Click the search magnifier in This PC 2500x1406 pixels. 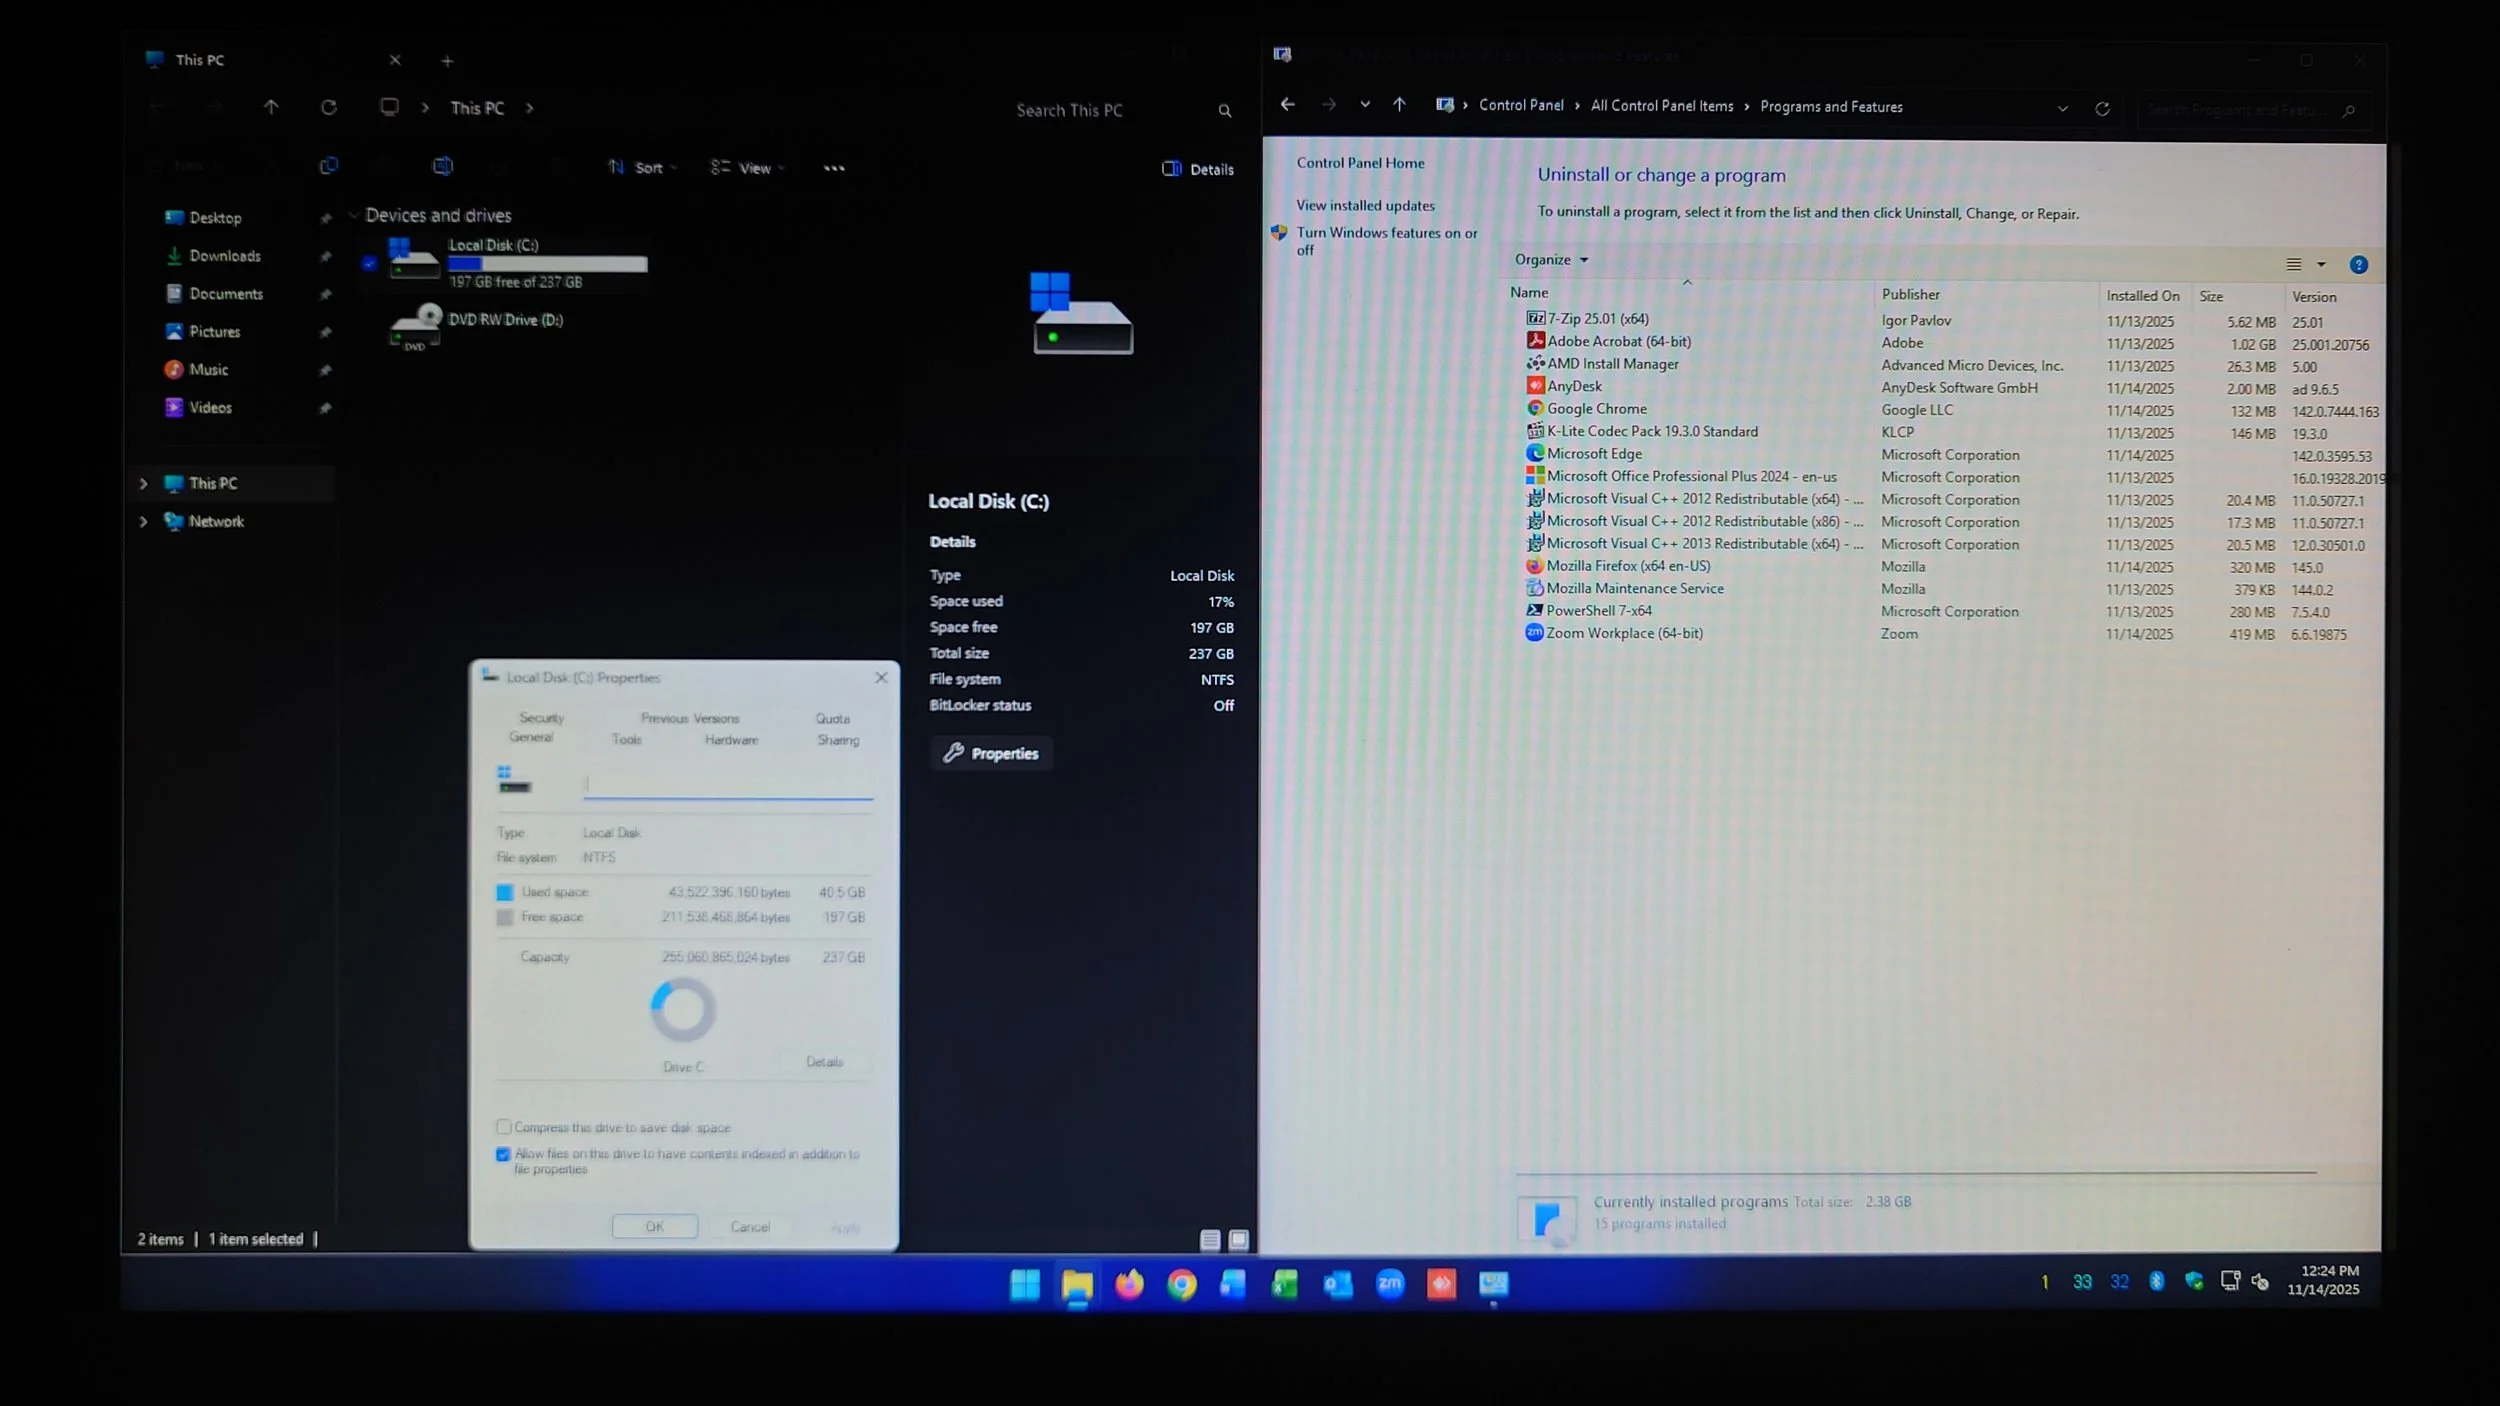(x=1224, y=111)
